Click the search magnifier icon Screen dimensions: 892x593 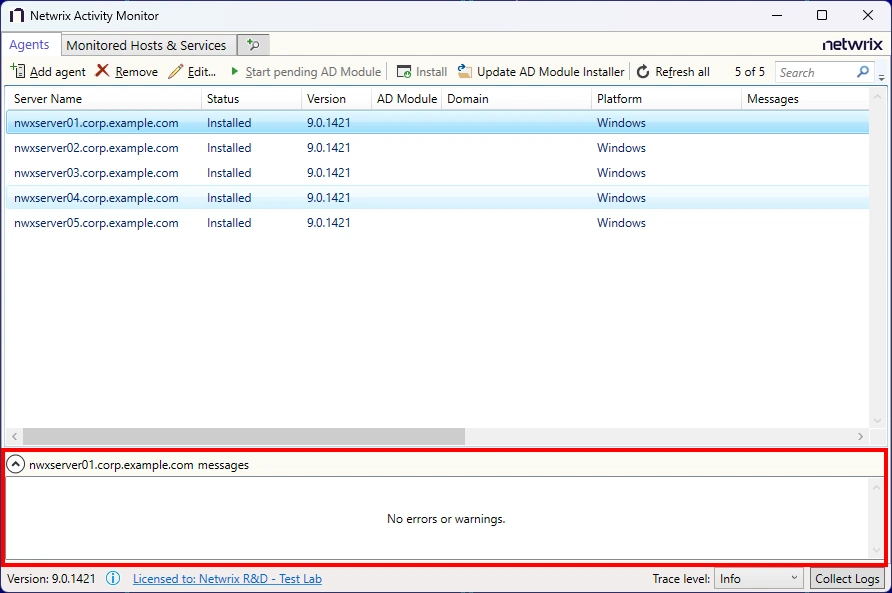(863, 72)
